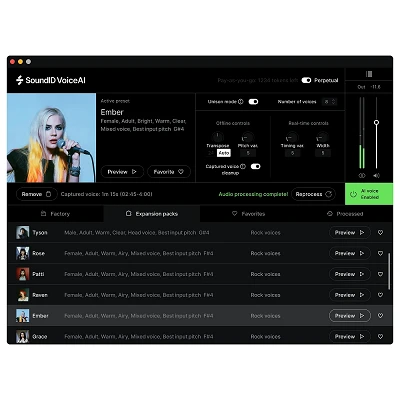This screenshot has width=400, height=400.
Task: Select the Rose voice name
Action: [x=38, y=253]
